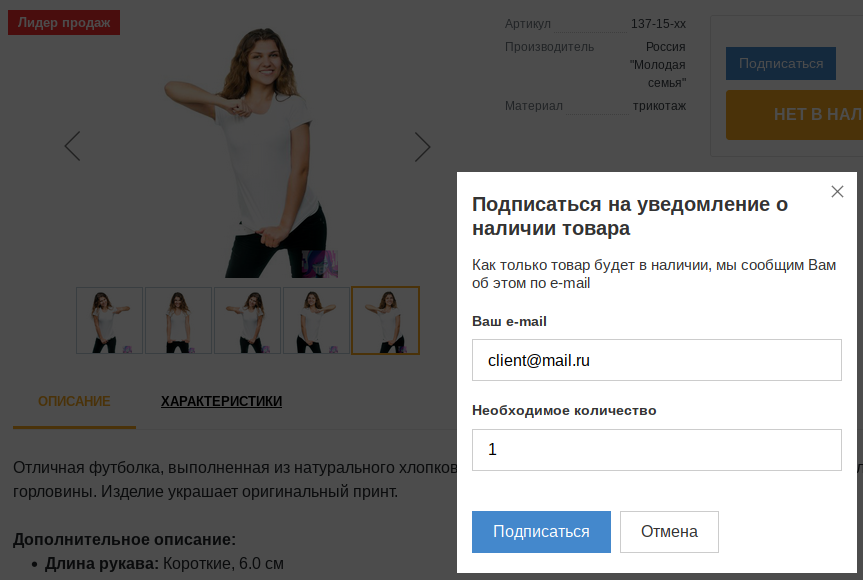Viewport: 863px width, 580px height.
Task: Select the second product thumbnail
Action: [178, 321]
